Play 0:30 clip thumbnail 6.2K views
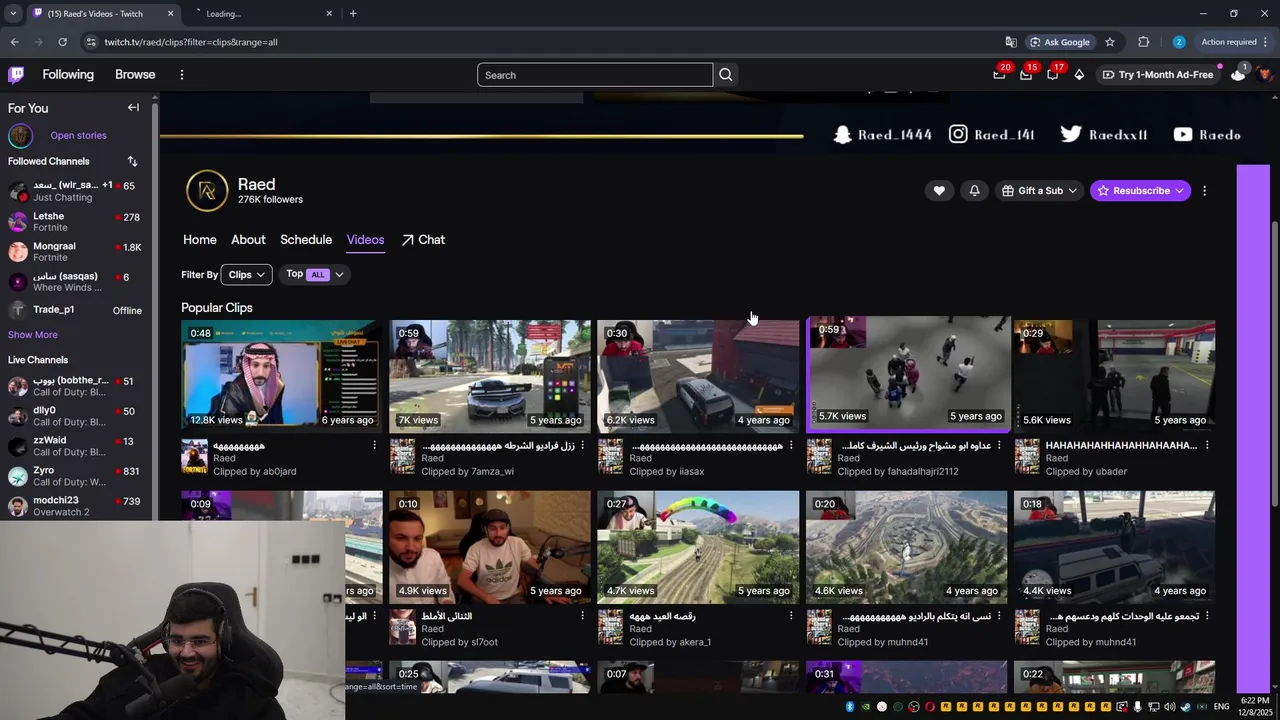Viewport: 1280px width, 720px height. (x=698, y=376)
